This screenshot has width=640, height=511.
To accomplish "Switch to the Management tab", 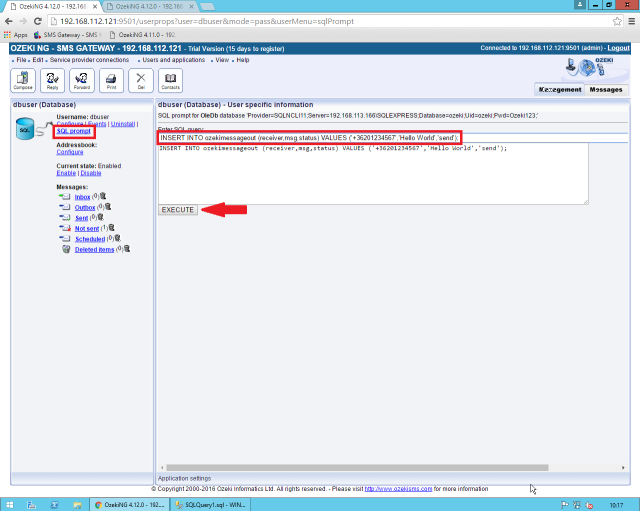I will coord(560,89).
